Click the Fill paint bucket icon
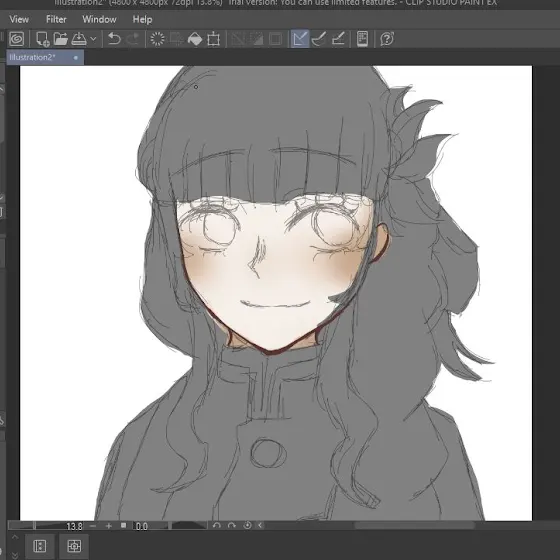560x560 pixels. pyautogui.click(x=195, y=39)
